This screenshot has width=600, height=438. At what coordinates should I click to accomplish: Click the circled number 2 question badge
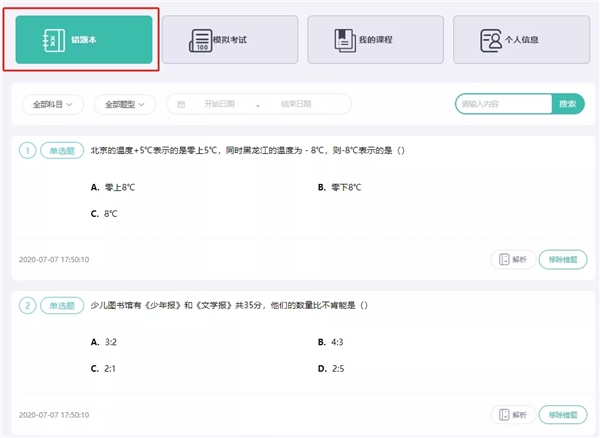click(x=28, y=306)
